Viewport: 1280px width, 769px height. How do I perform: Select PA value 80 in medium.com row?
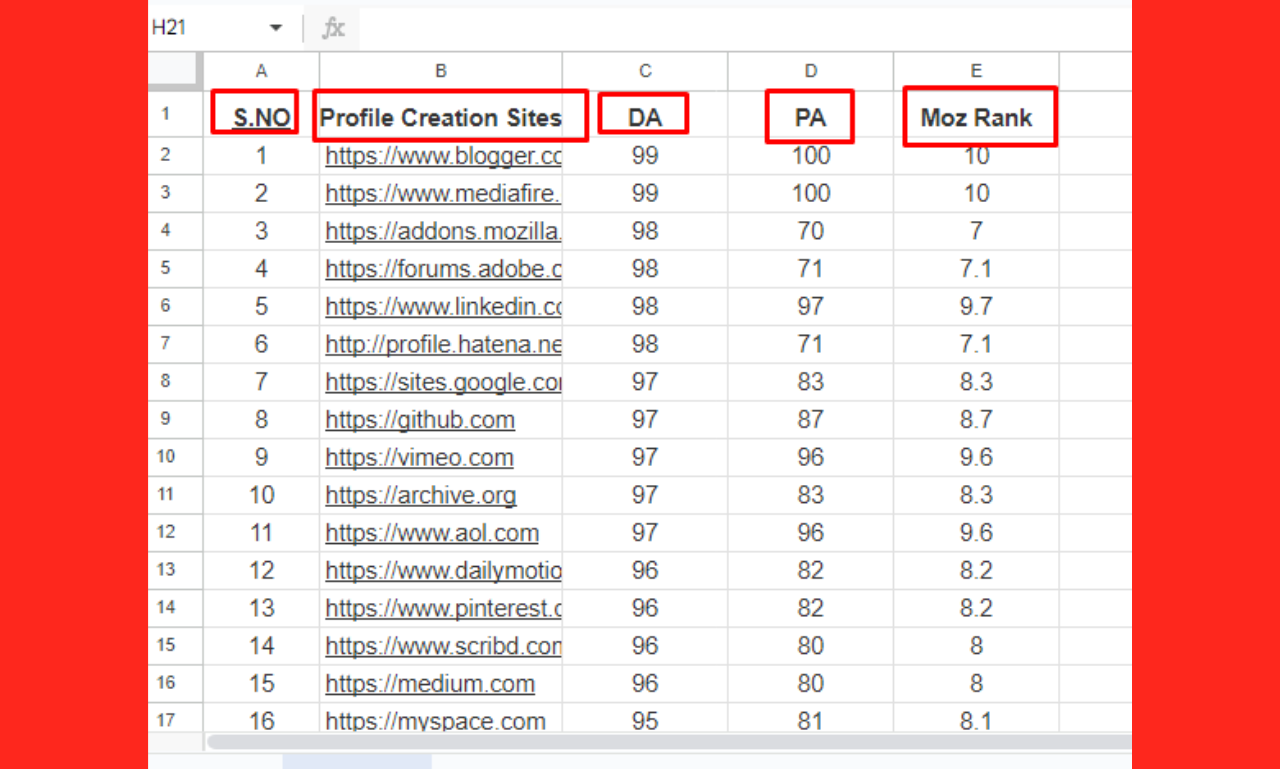click(811, 684)
